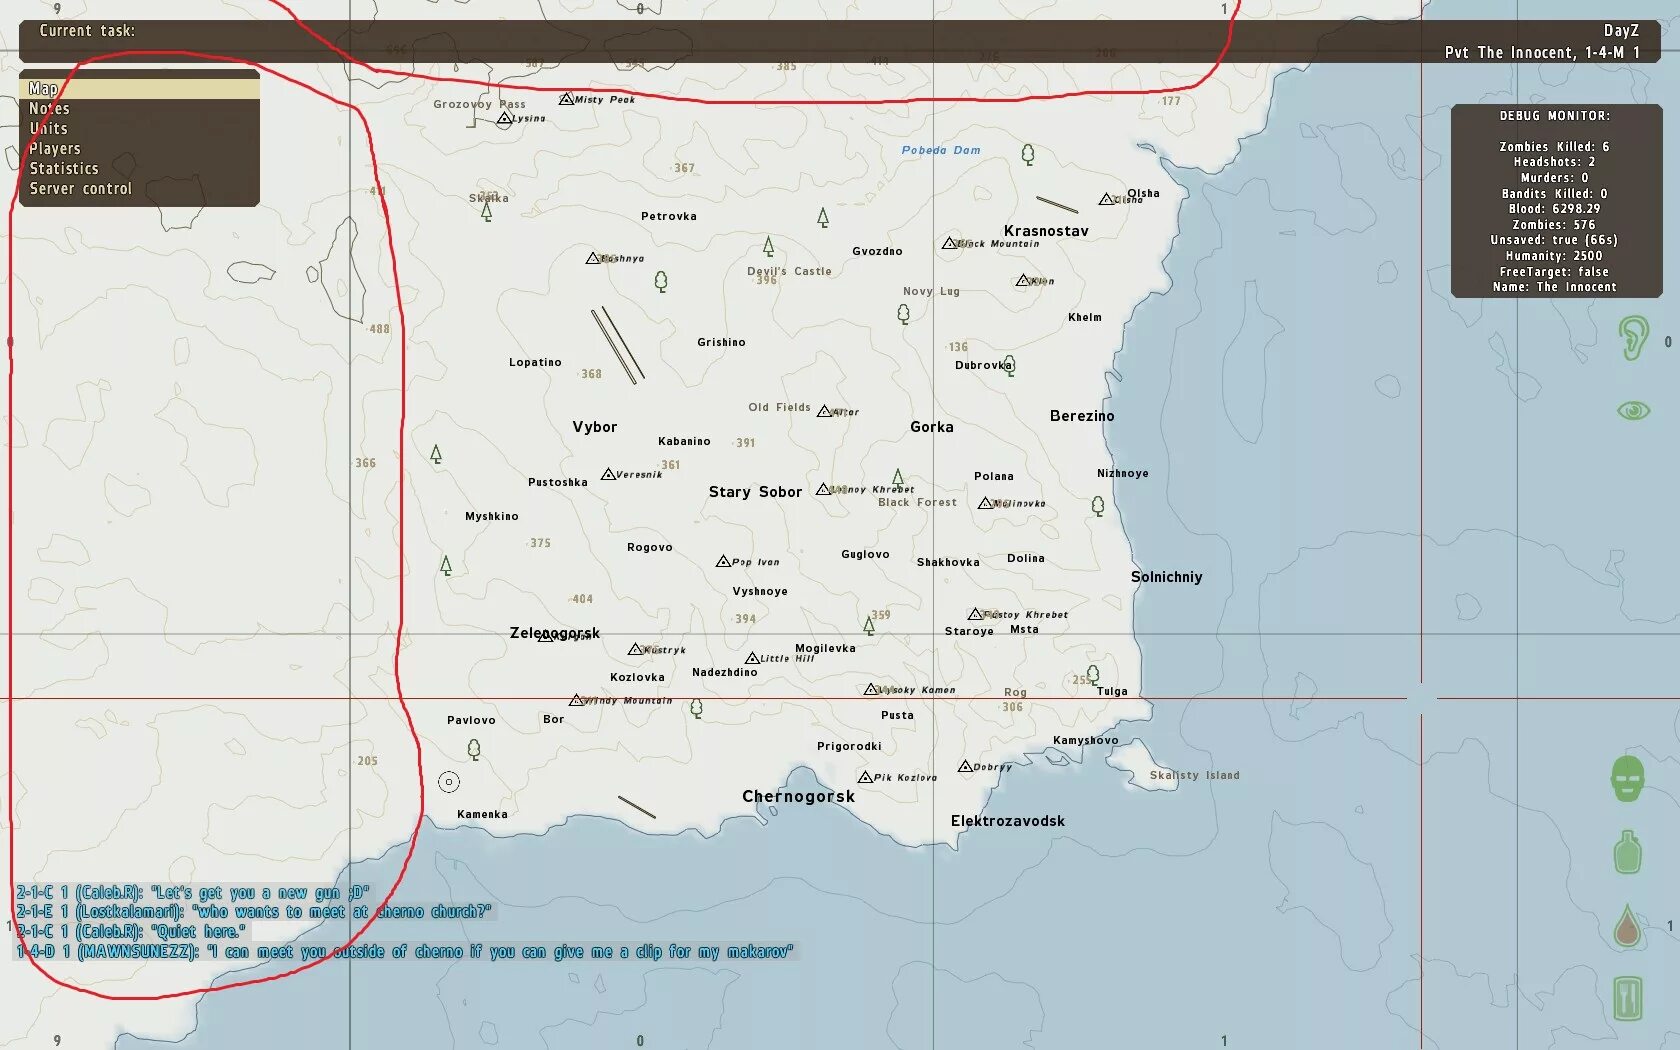
Task: Click the Kustryk hill triangle marker
Action: point(635,649)
